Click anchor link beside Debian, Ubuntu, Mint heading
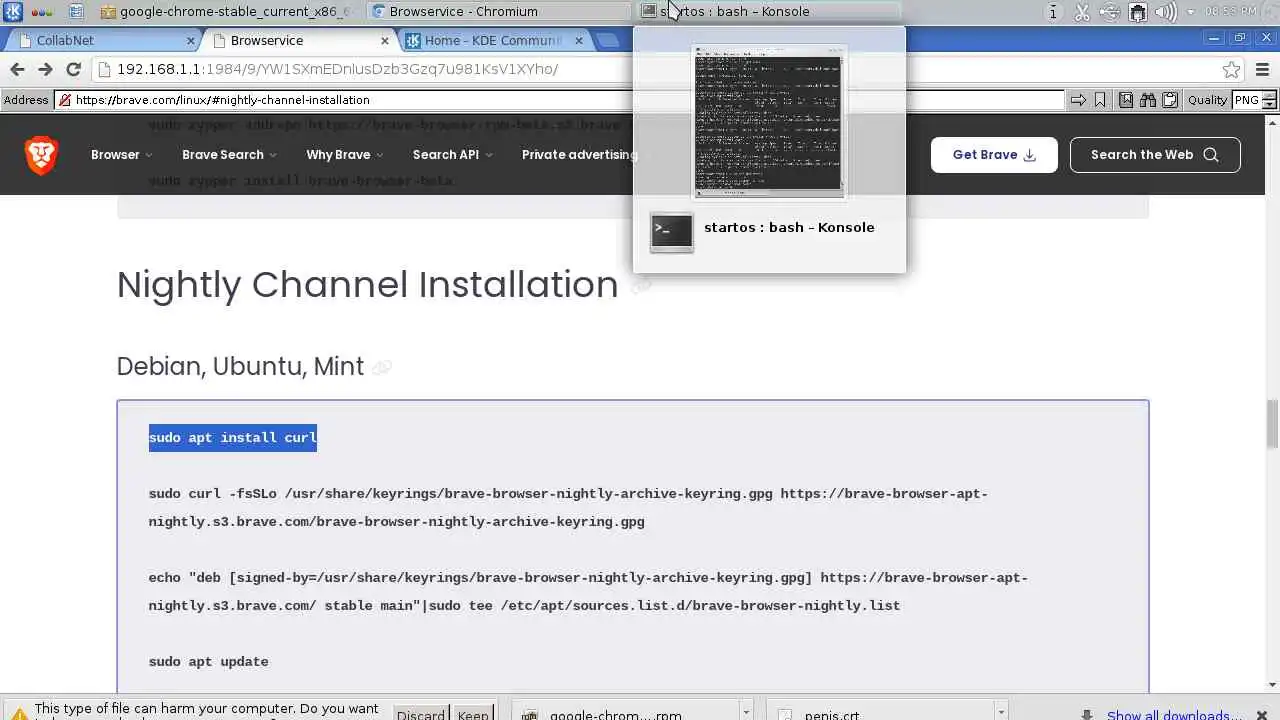The height and width of the screenshot is (720, 1280). [381, 368]
